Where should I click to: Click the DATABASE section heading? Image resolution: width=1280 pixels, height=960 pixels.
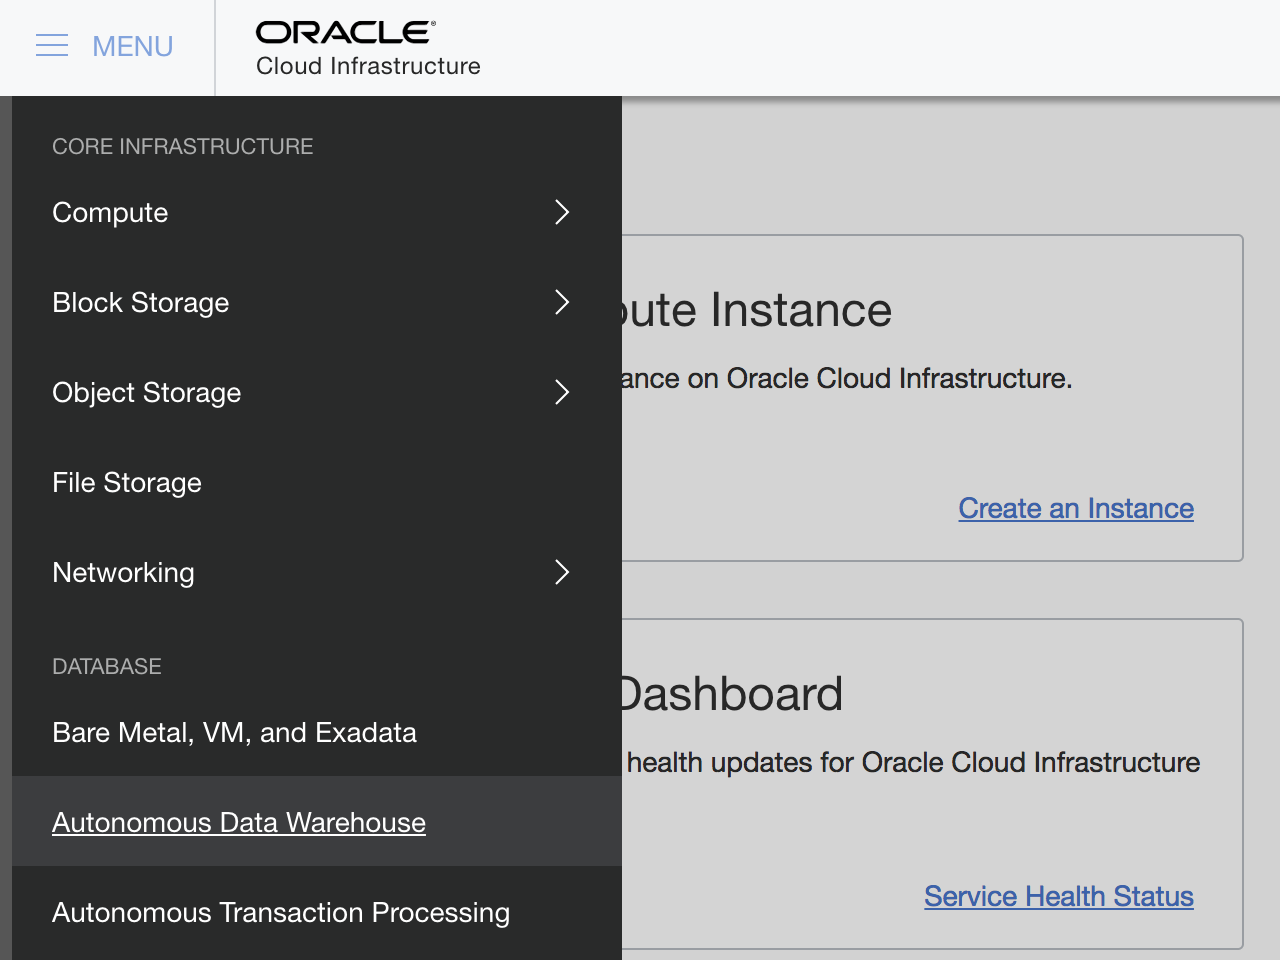click(107, 666)
